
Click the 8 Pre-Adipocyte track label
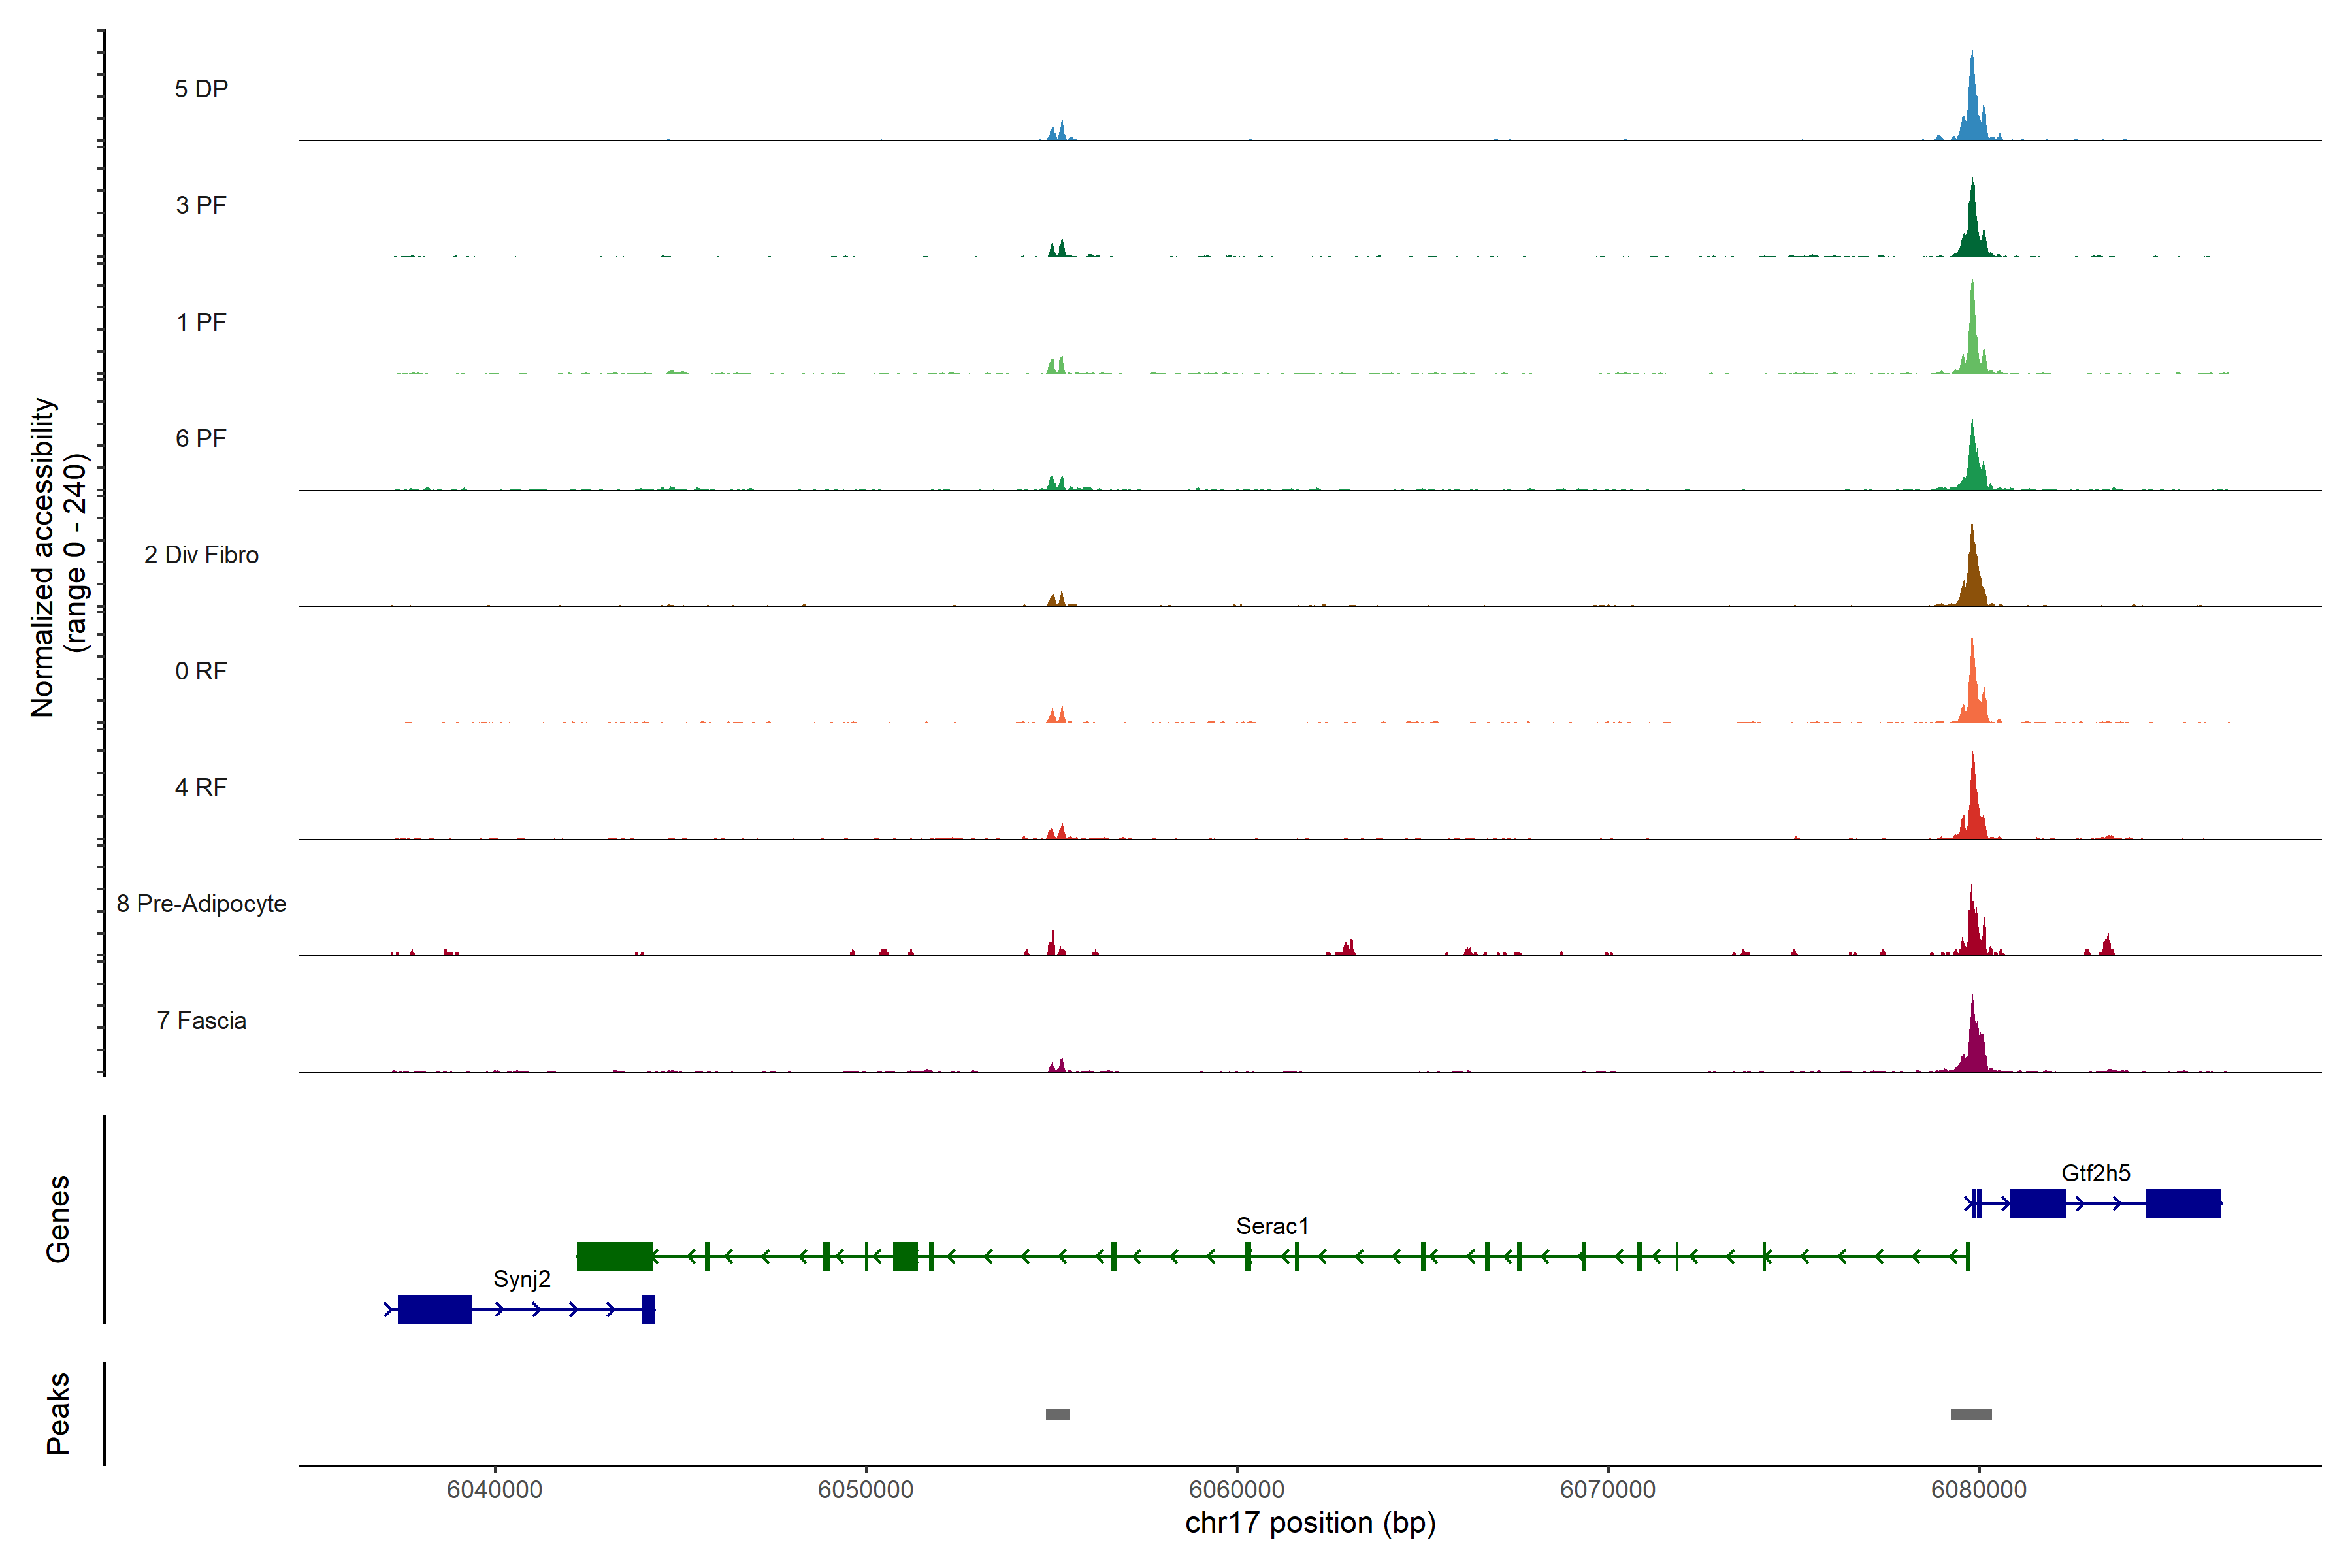tap(201, 904)
